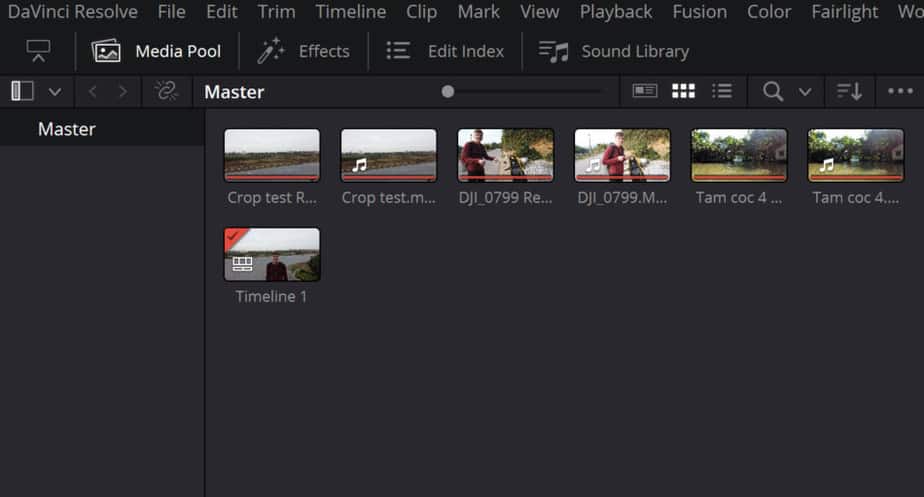
Task: Open the Clip menu
Action: [421, 12]
